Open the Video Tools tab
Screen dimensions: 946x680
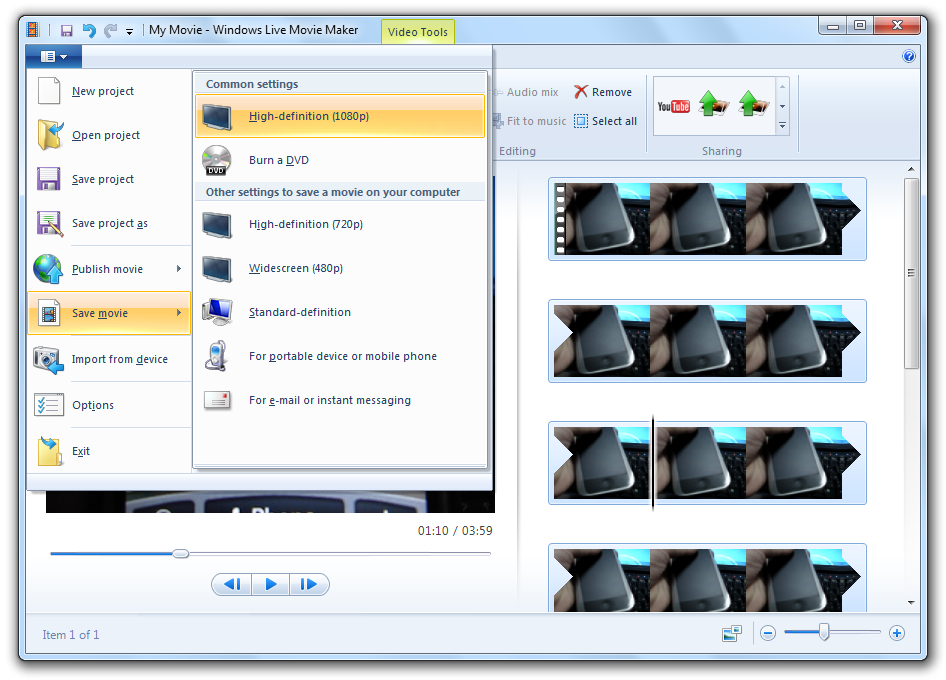(417, 32)
